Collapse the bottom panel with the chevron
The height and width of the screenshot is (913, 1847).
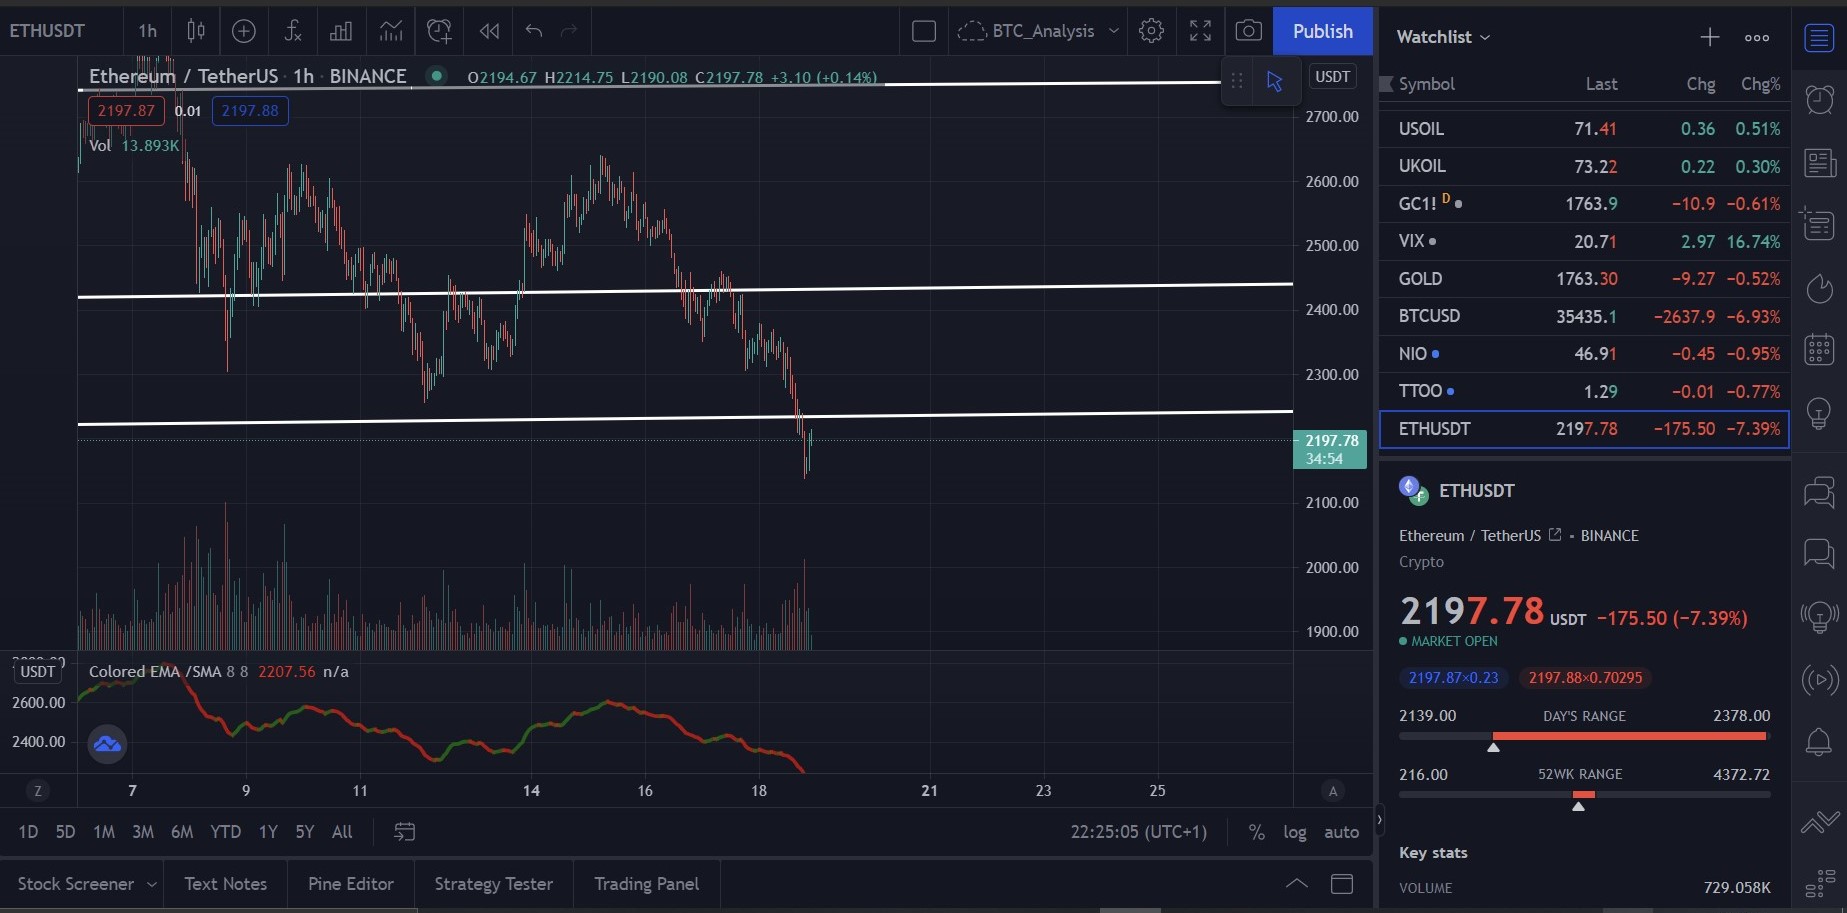(1296, 884)
